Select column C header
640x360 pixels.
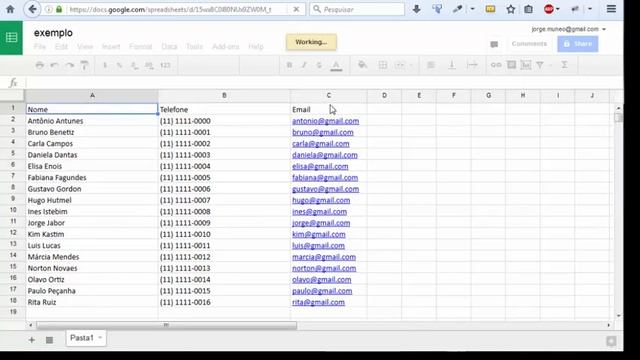(x=329, y=96)
